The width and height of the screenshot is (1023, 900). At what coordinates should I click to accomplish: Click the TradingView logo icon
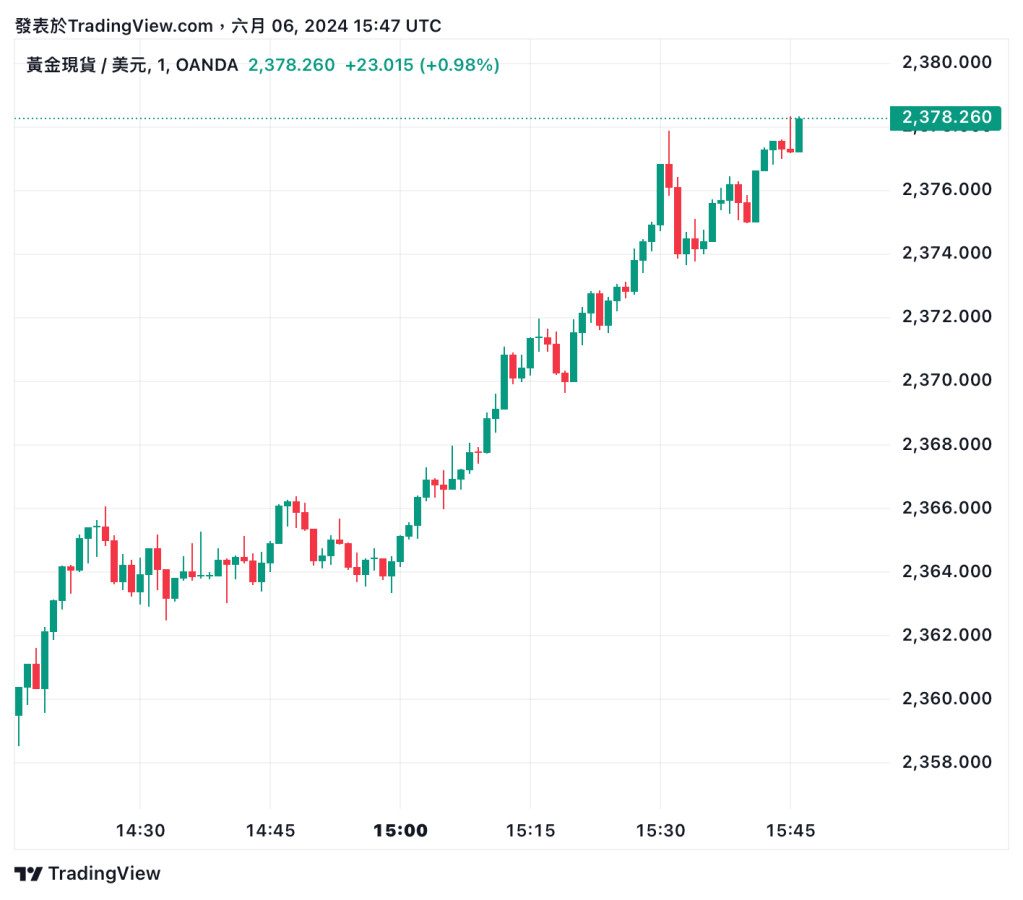(x=28, y=873)
